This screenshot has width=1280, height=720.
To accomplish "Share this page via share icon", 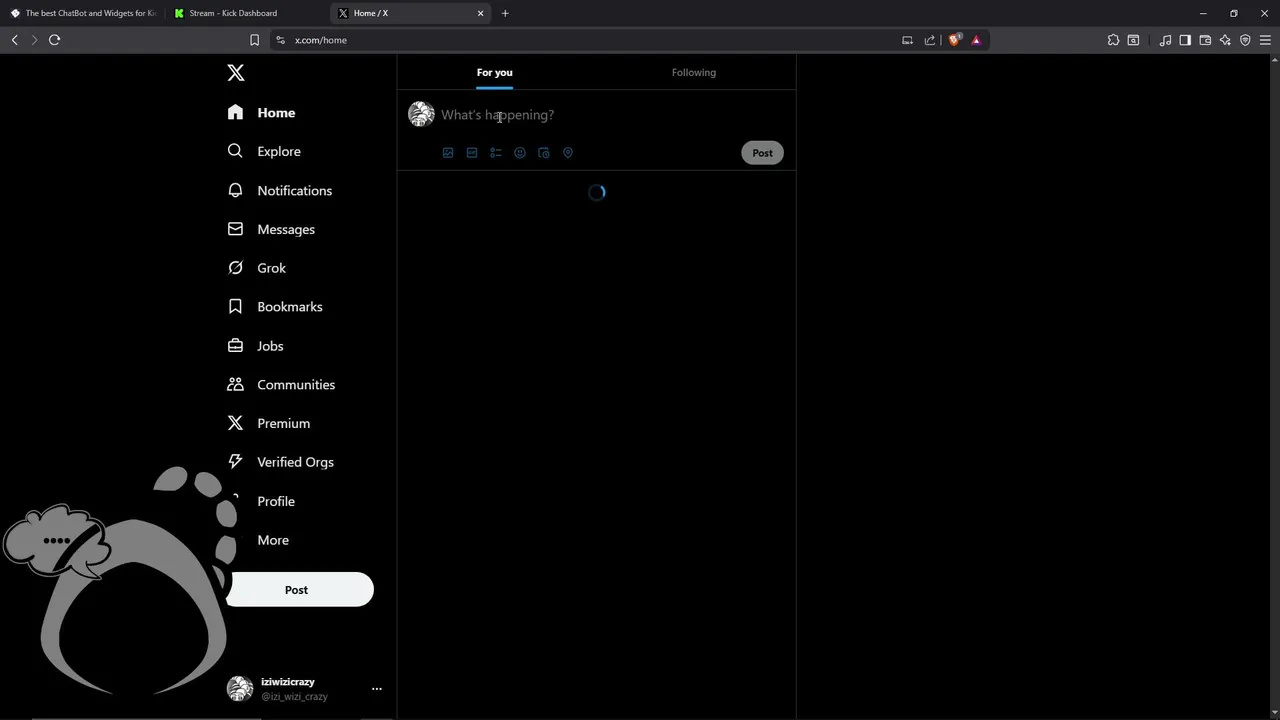I will (930, 40).
